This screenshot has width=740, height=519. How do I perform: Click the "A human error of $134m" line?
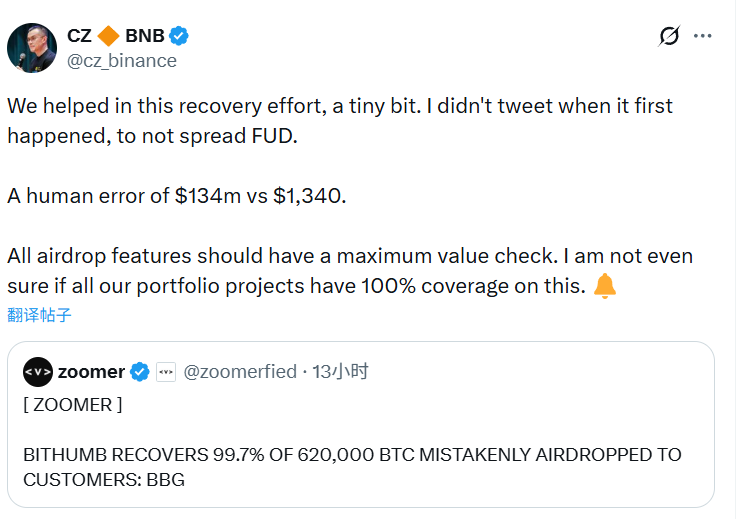click(176, 196)
